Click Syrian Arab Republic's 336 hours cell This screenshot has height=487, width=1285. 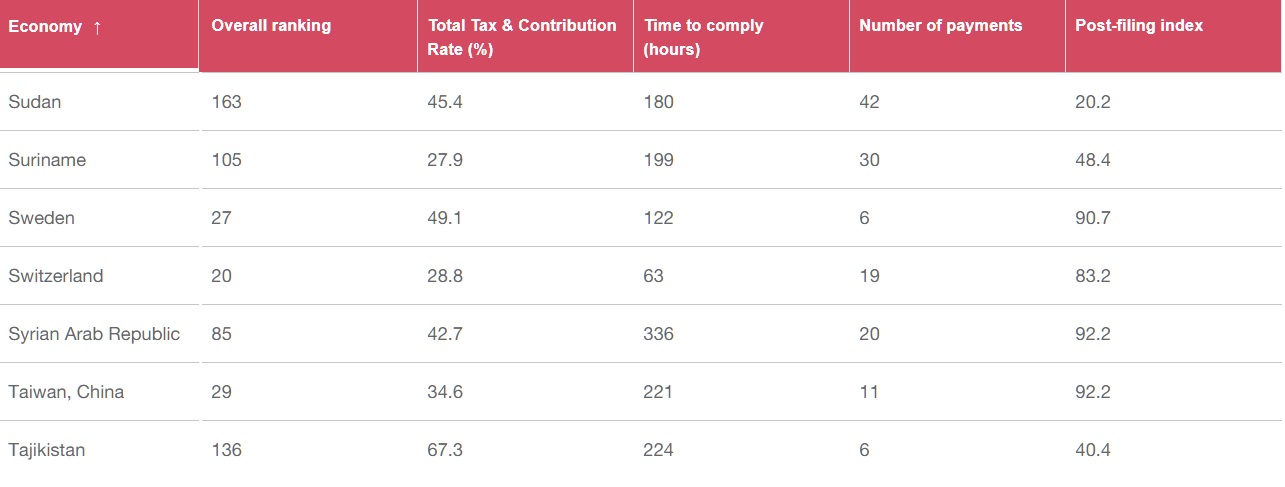tap(659, 334)
